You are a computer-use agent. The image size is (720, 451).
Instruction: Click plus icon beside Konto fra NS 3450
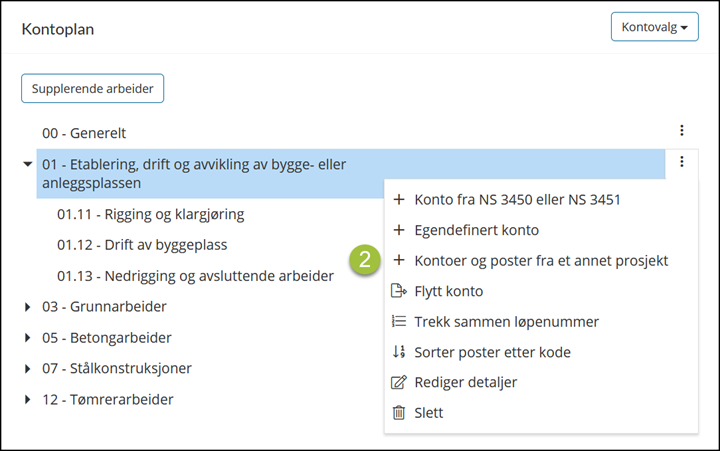(399, 199)
